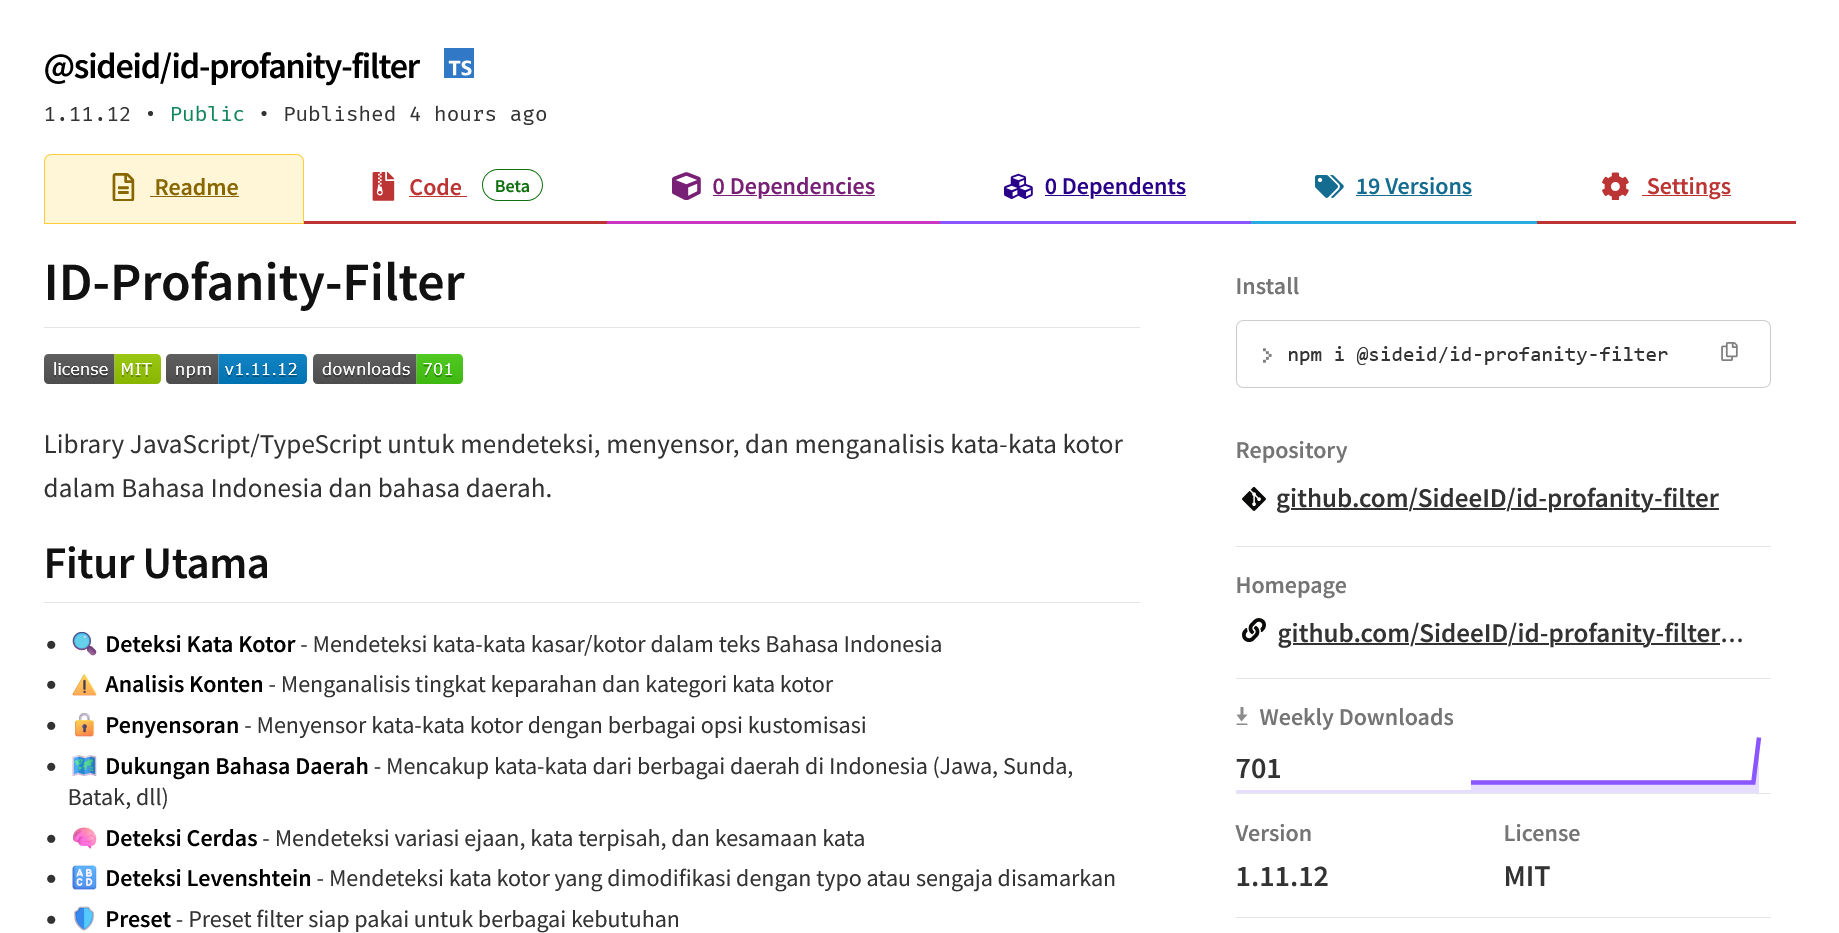Click the 'Preset' bold text
The width and height of the screenshot is (1839, 933).
coord(138,919)
